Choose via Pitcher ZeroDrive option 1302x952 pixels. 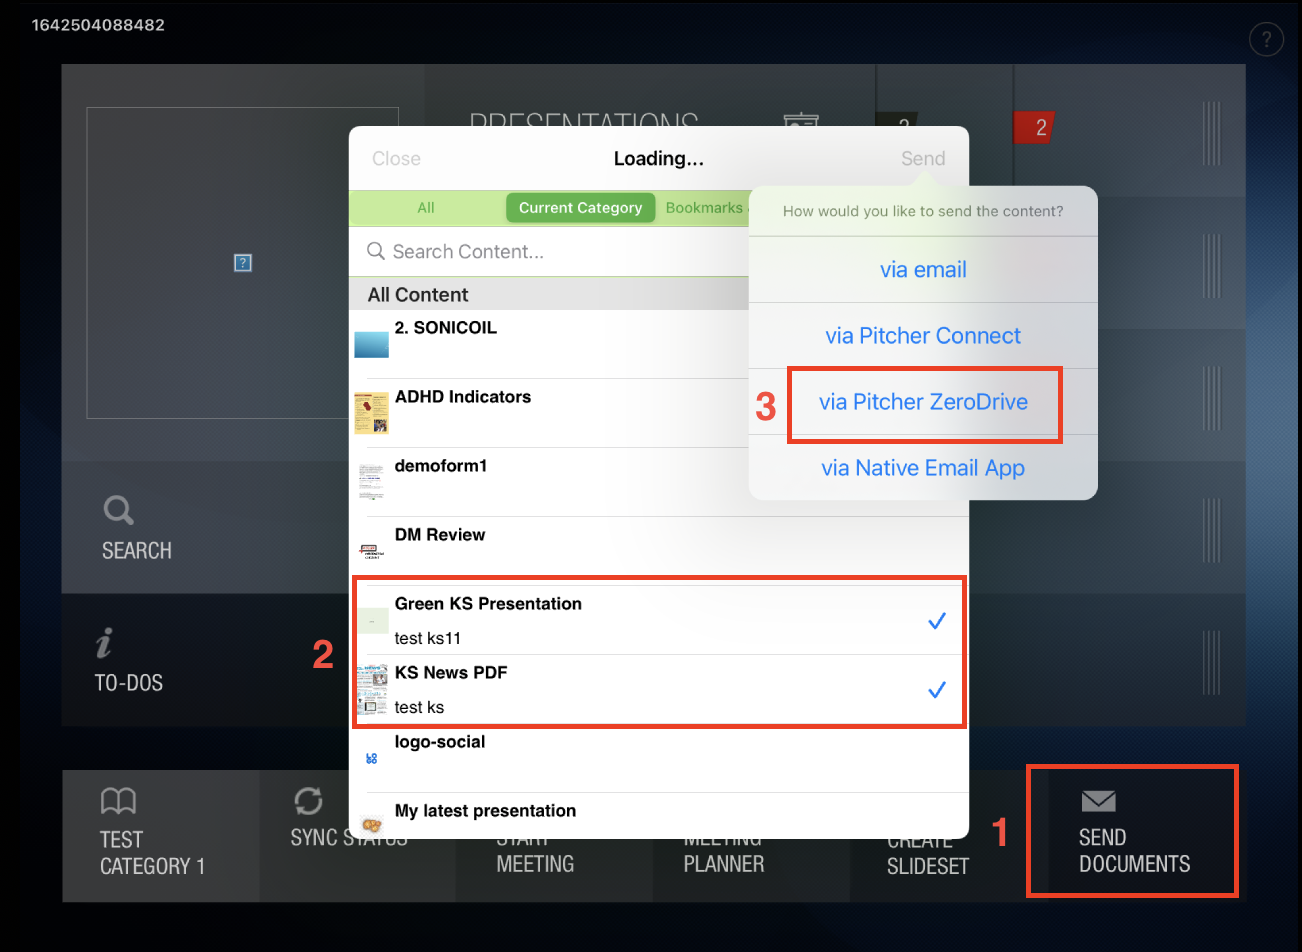point(923,402)
